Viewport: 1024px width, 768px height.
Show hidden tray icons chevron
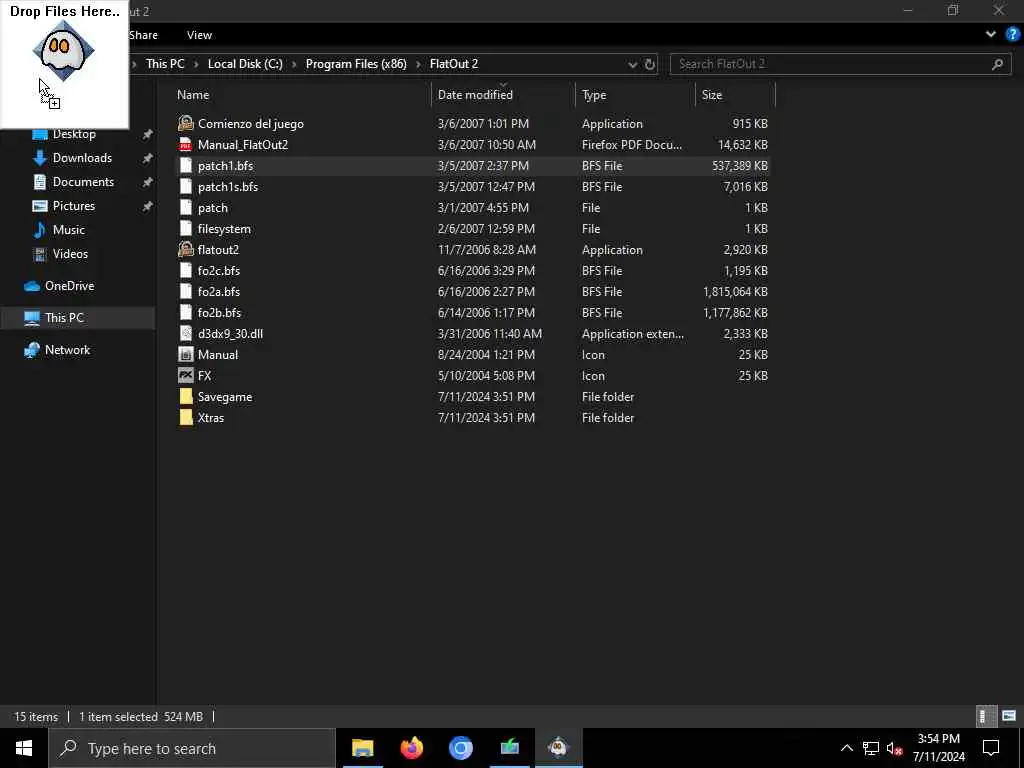pos(846,748)
